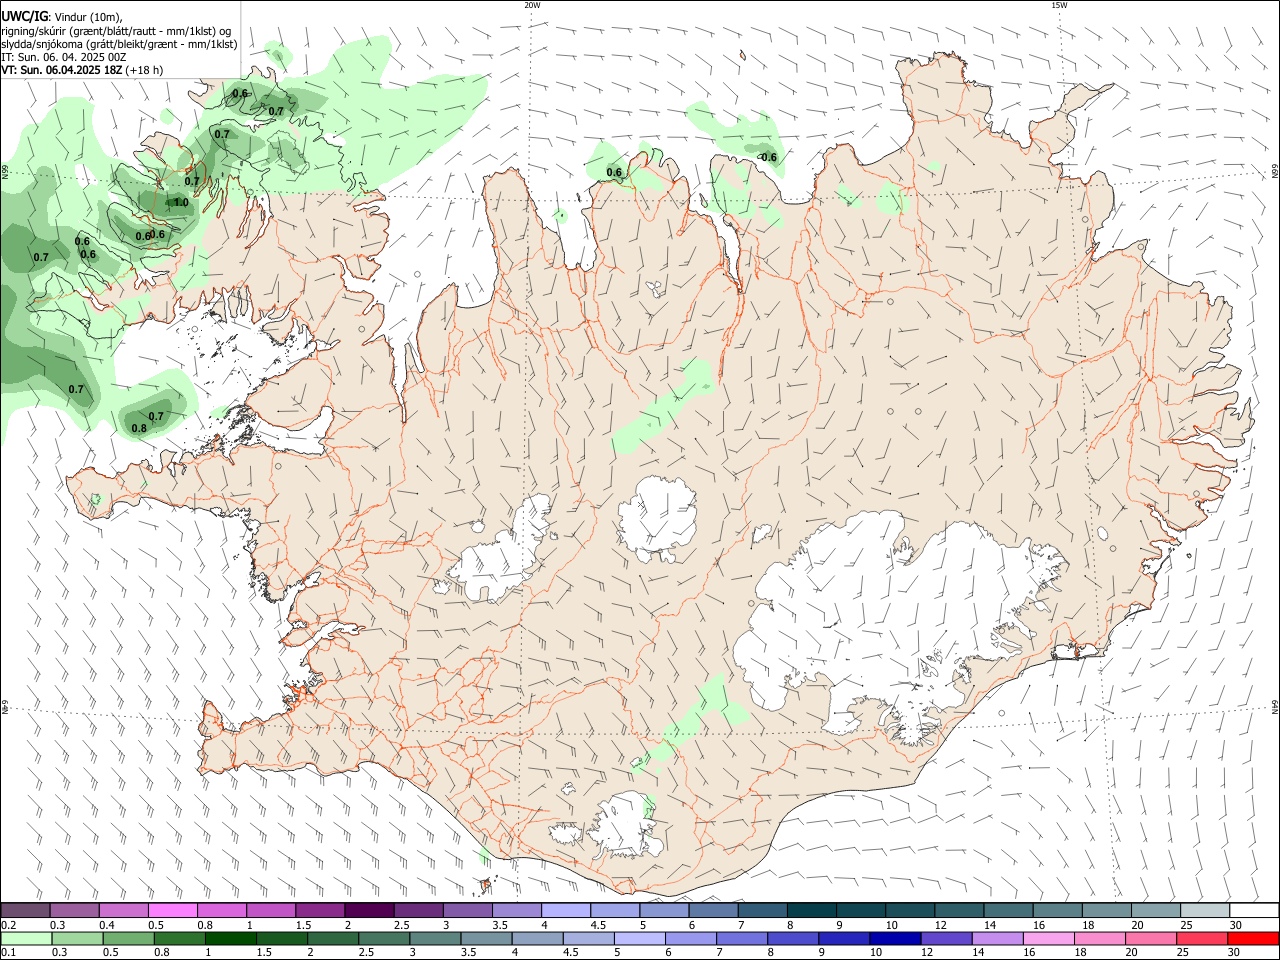The width and height of the screenshot is (1280, 960).
Task: Pick the darkest purple 2 mm snow swatch
Action: [369, 911]
